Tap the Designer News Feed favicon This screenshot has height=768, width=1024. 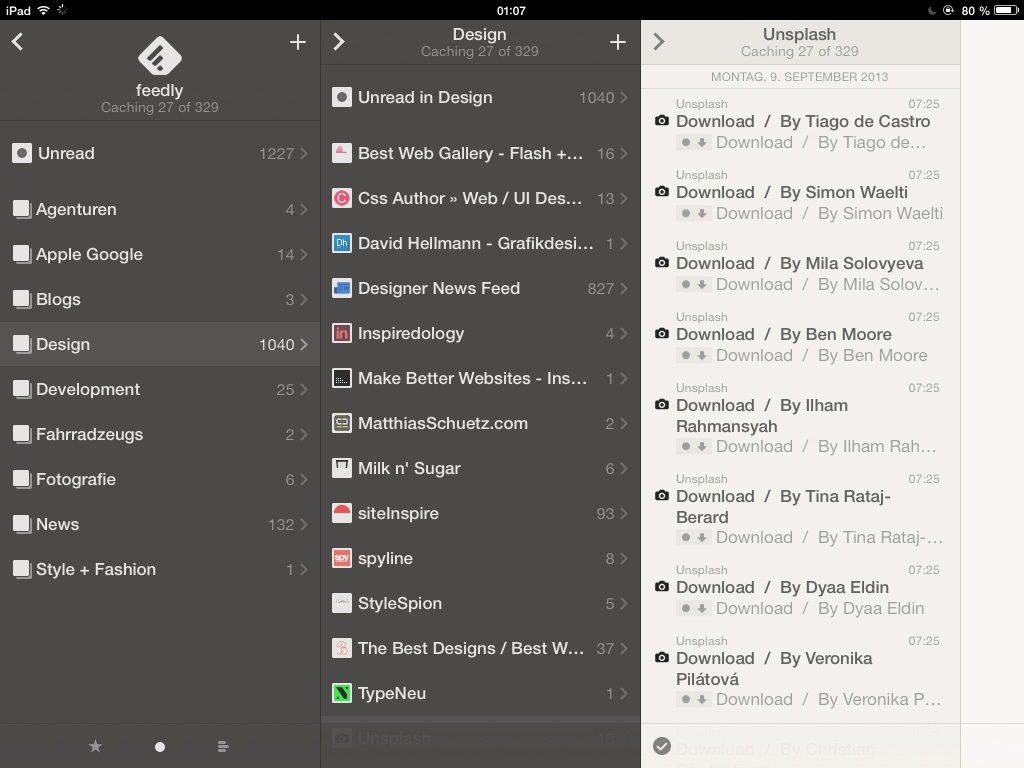click(x=342, y=288)
